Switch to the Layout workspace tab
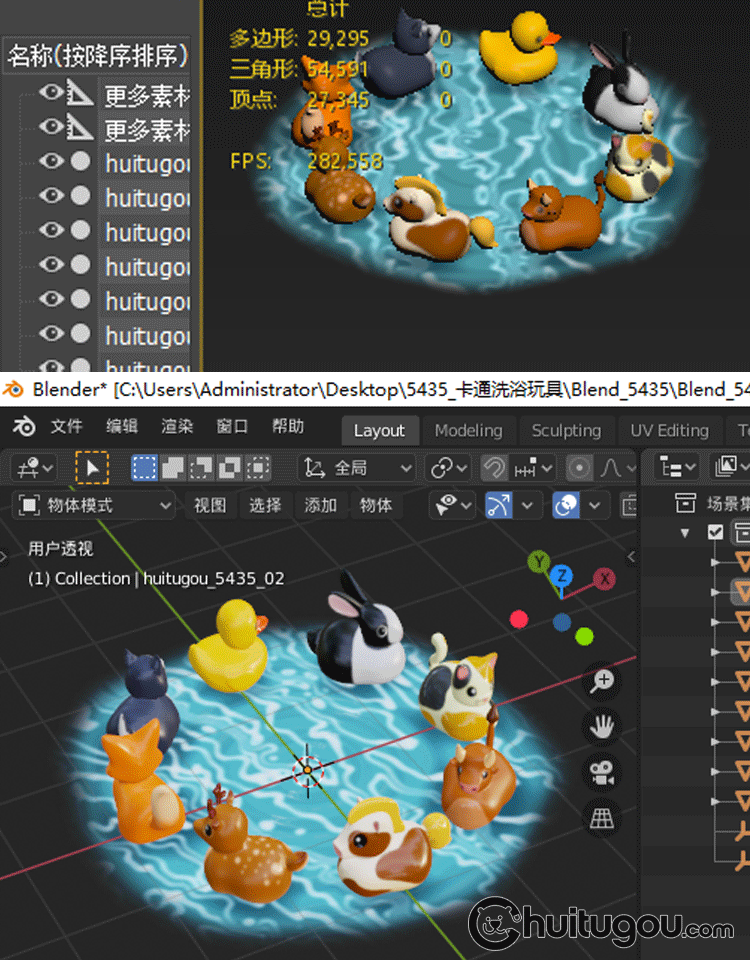Viewport: 750px width, 960px height. pos(380,430)
